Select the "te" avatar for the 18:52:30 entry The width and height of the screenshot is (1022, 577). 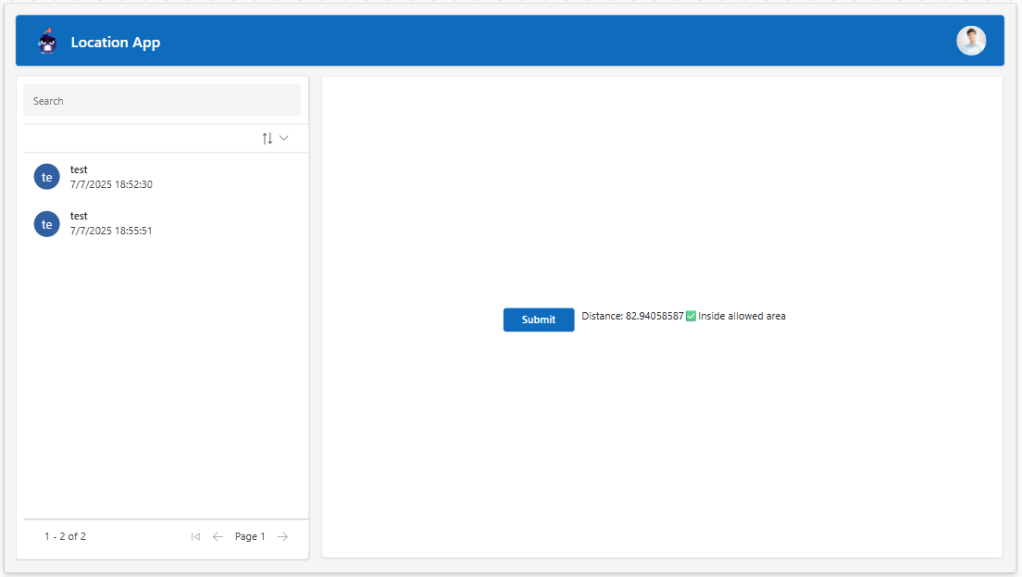point(47,177)
